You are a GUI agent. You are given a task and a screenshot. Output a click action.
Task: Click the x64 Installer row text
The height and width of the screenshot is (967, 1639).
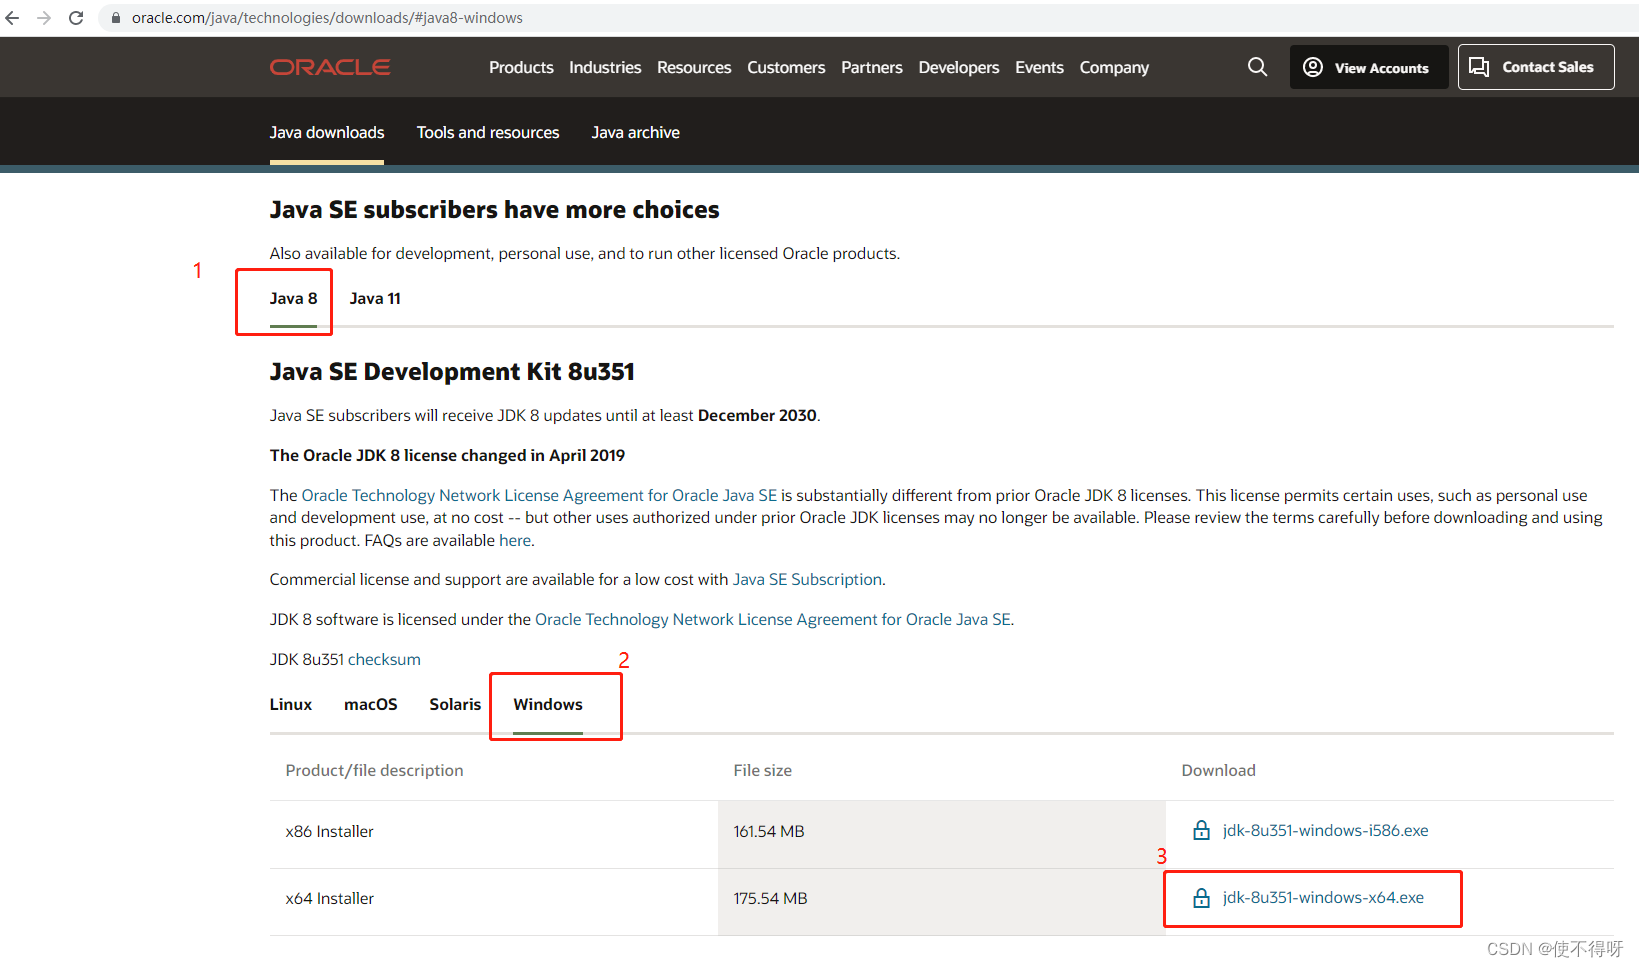(329, 898)
